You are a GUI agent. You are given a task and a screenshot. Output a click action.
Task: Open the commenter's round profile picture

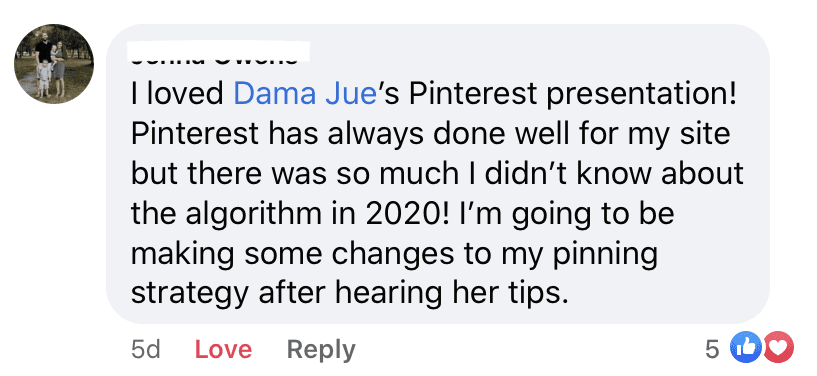54,64
